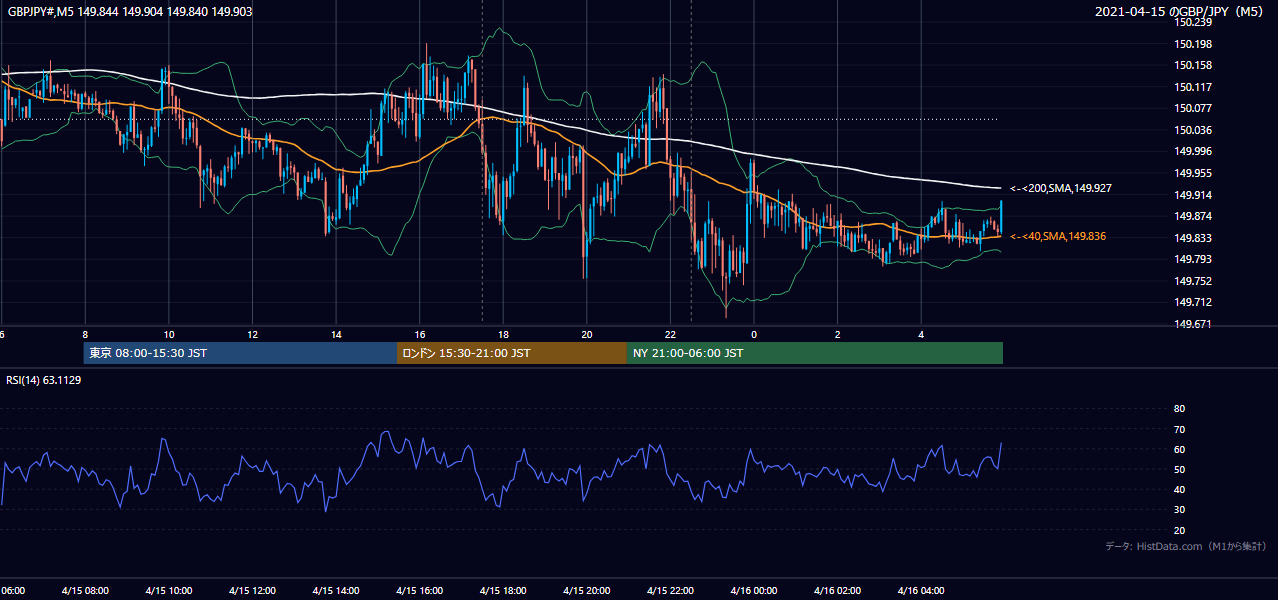Image resolution: width=1278 pixels, height=600 pixels.
Task: Click the 150.036 price axis label
Action: (x=1194, y=130)
